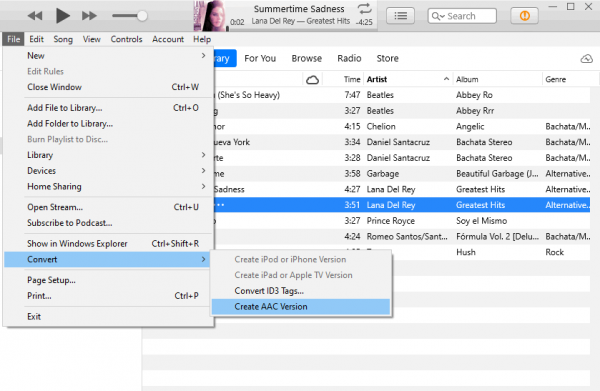Viewport: 600px width, 391px height.
Task: Open the File menu
Action: point(13,39)
